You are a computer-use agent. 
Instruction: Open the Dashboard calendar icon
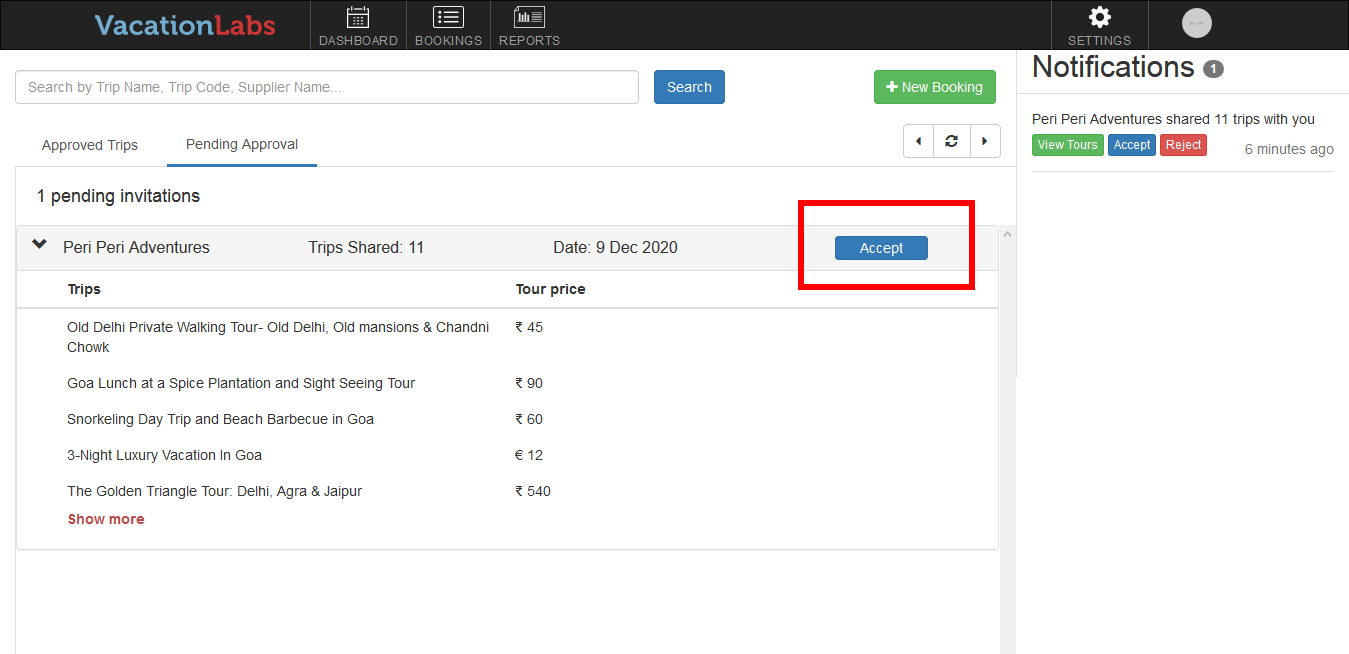358,17
